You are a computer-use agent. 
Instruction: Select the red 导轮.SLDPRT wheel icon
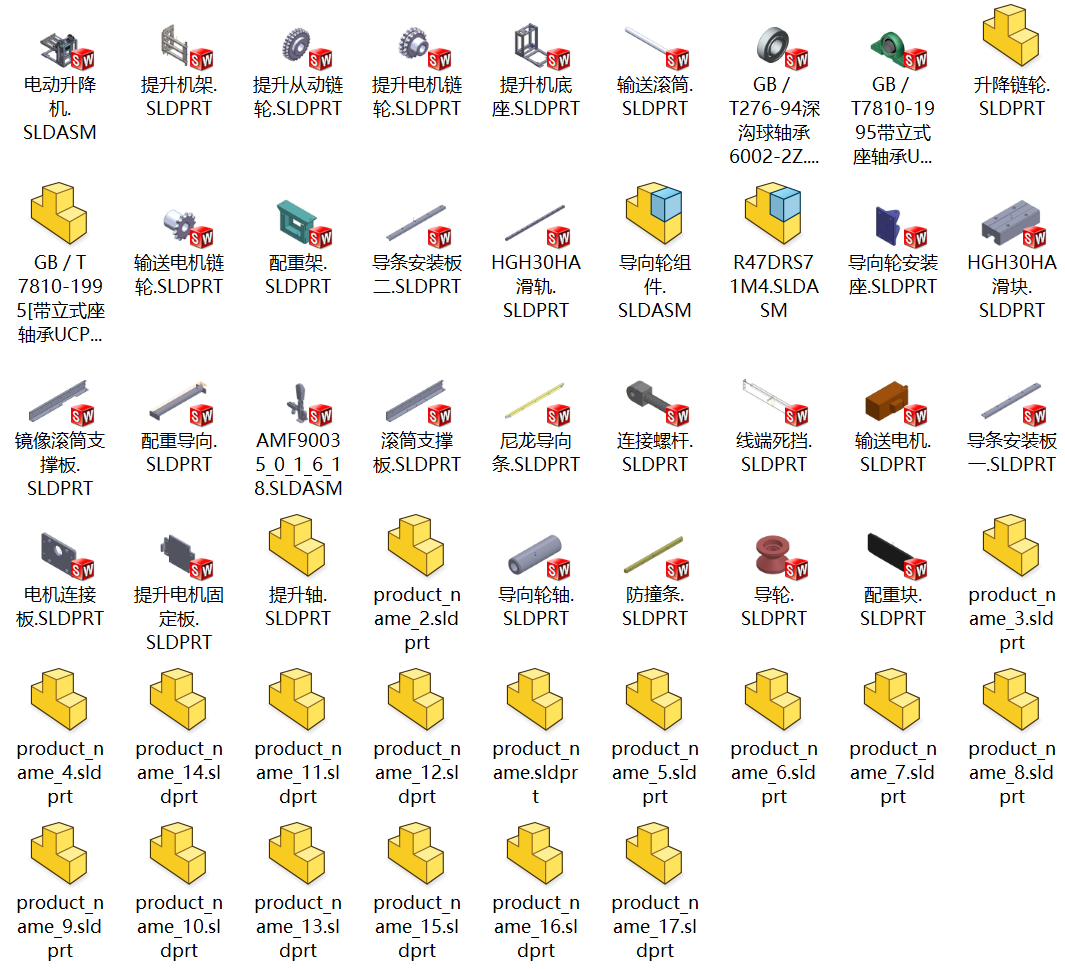point(782,557)
